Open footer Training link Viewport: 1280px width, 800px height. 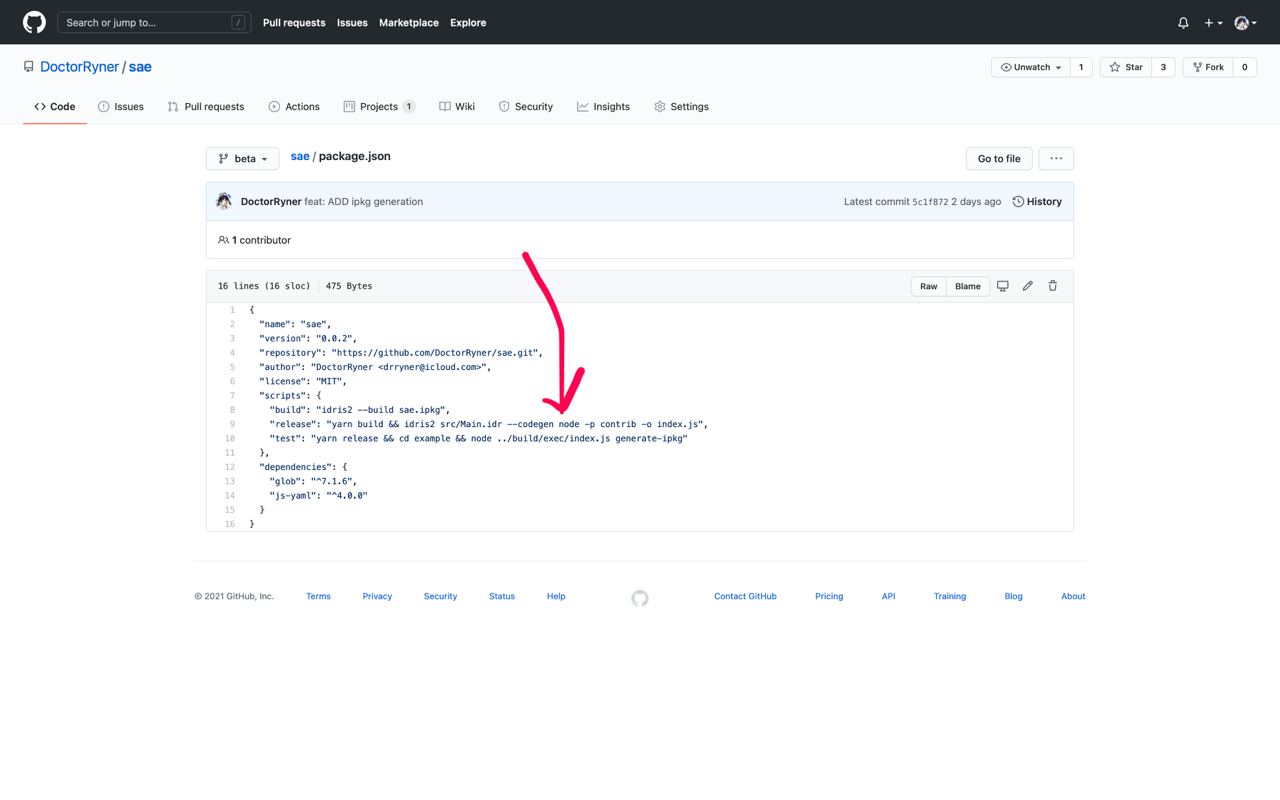click(950, 596)
